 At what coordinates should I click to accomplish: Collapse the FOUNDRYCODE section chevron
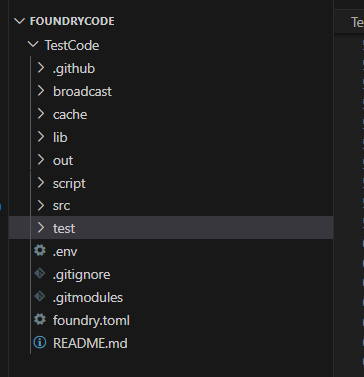tap(20, 21)
